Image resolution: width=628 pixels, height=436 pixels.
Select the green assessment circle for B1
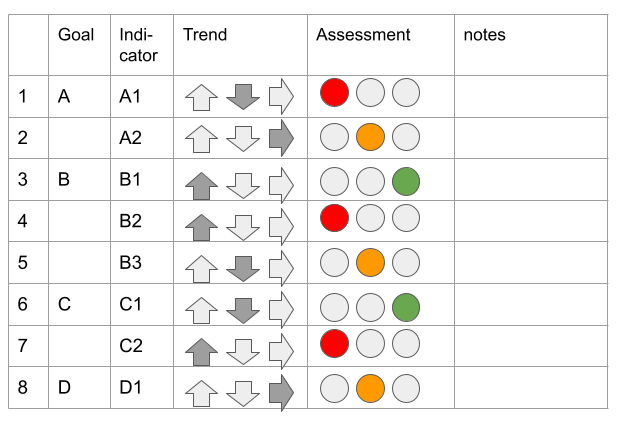point(406,182)
